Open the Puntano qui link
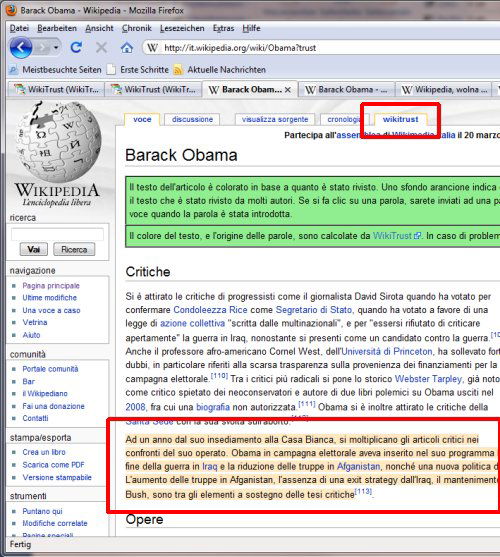Viewport: 500px width, 557px height. (x=42, y=511)
